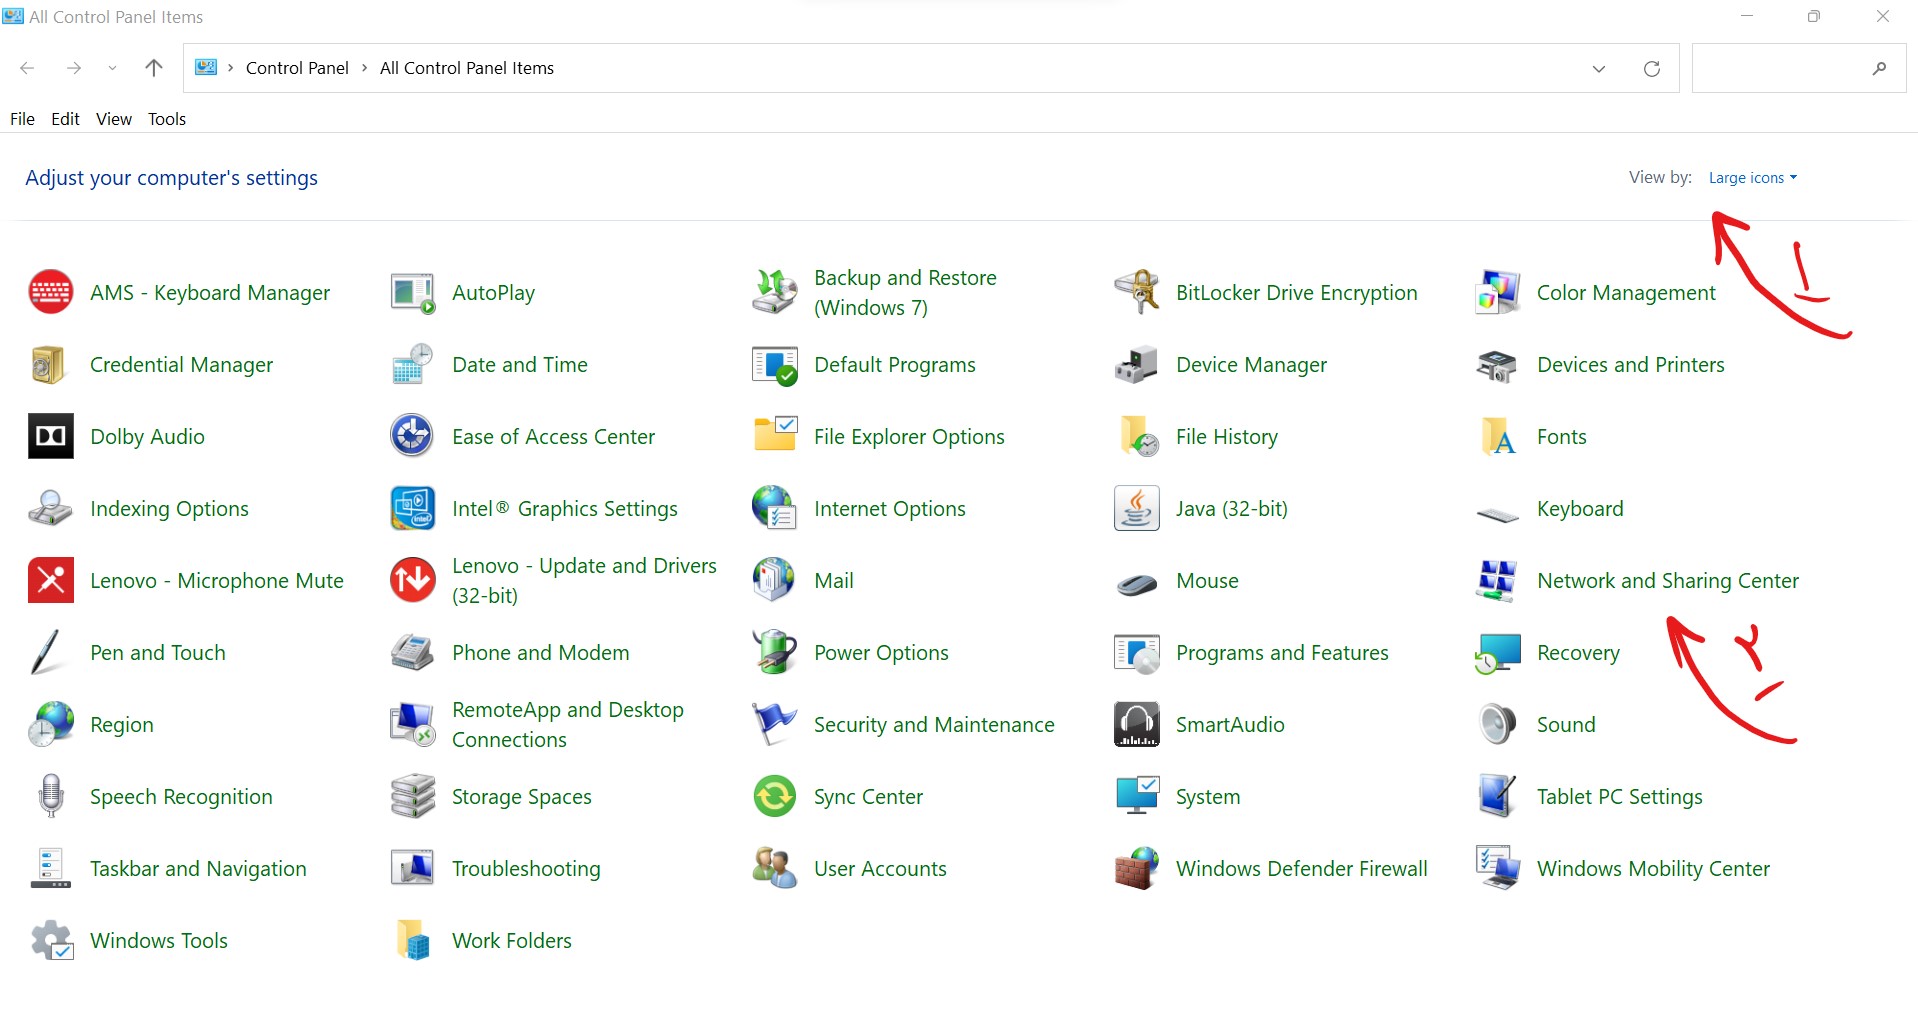Image resolution: width=1918 pixels, height=1010 pixels.
Task: Click the Keyboard icon
Action: (x=1498, y=514)
